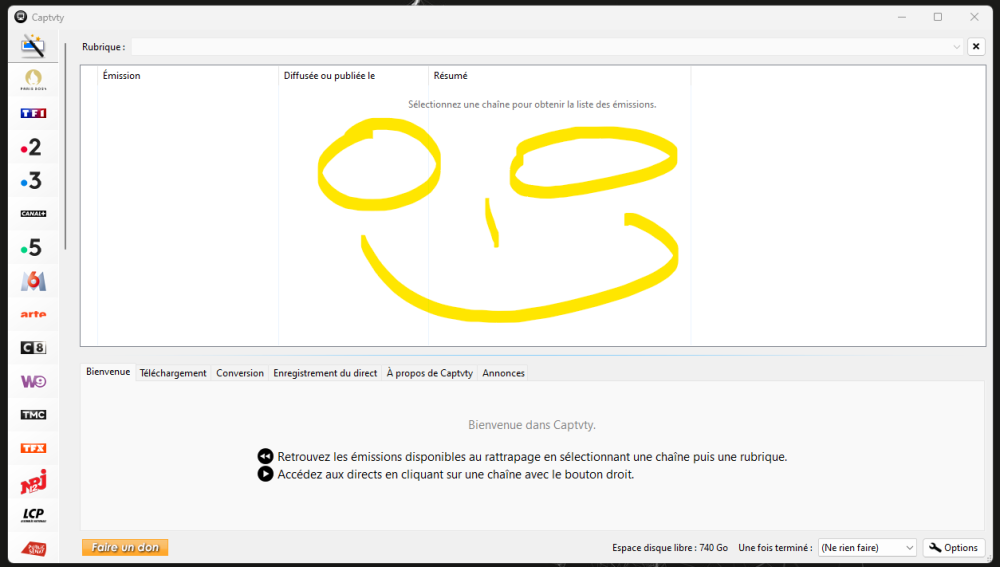Screen dimensions: 1000x567
Task: Select the C8 channel
Action: click(33, 348)
